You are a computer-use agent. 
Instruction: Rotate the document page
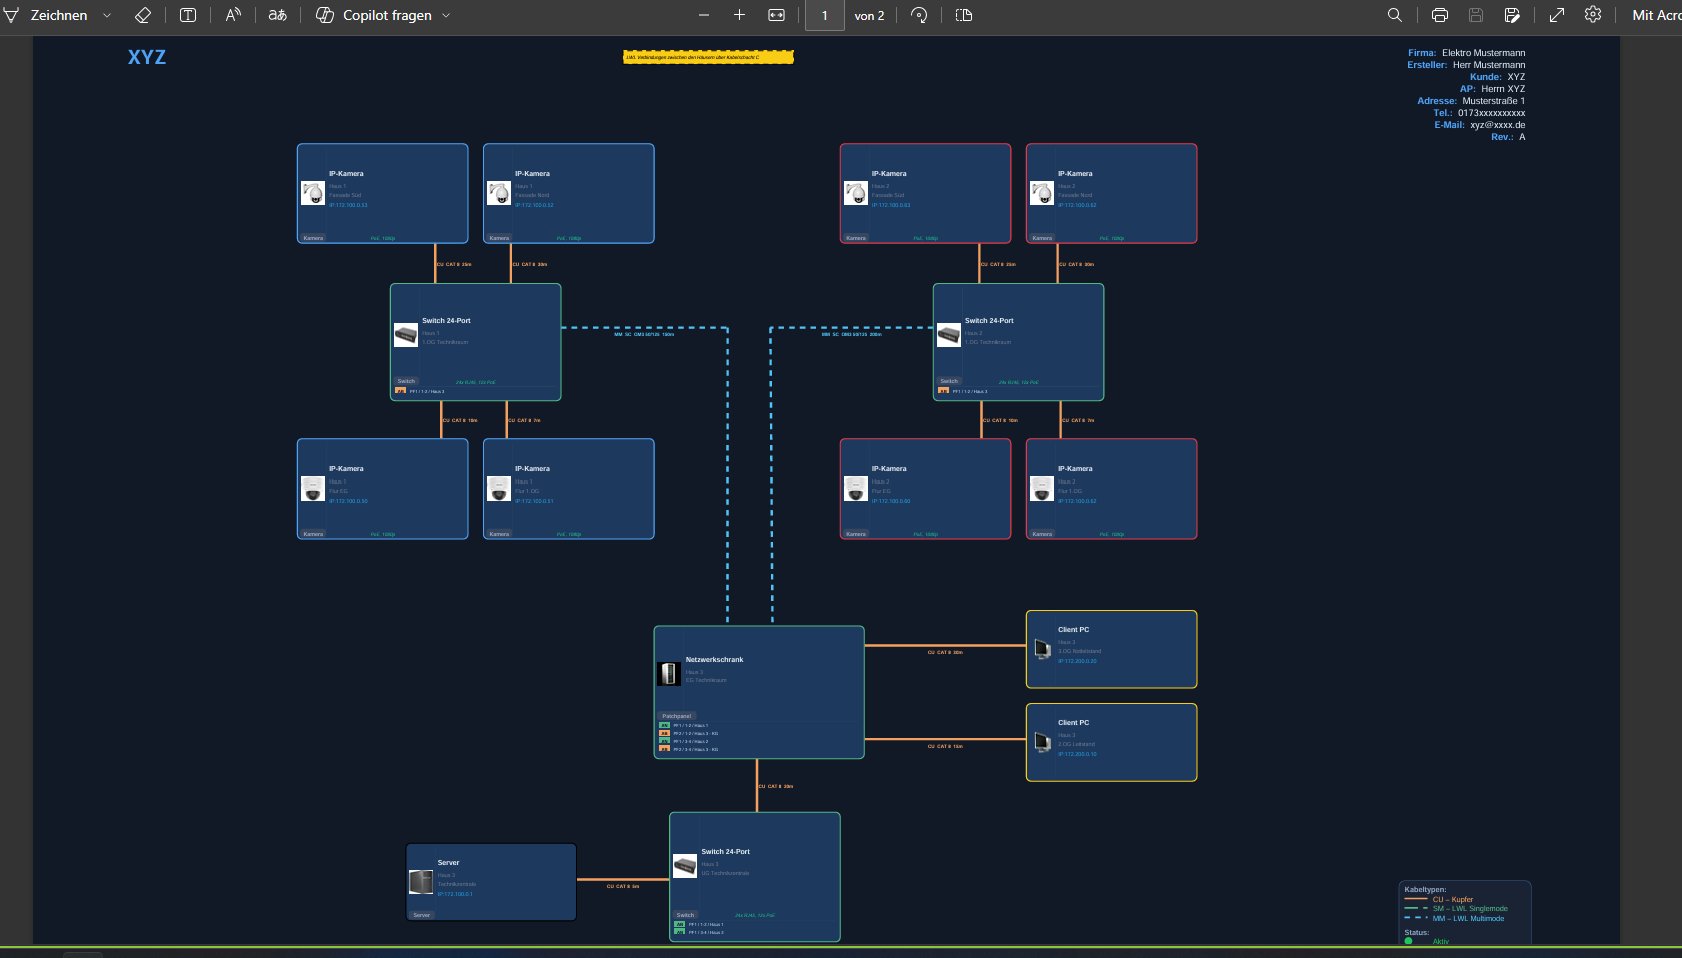[x=919, y=15]
